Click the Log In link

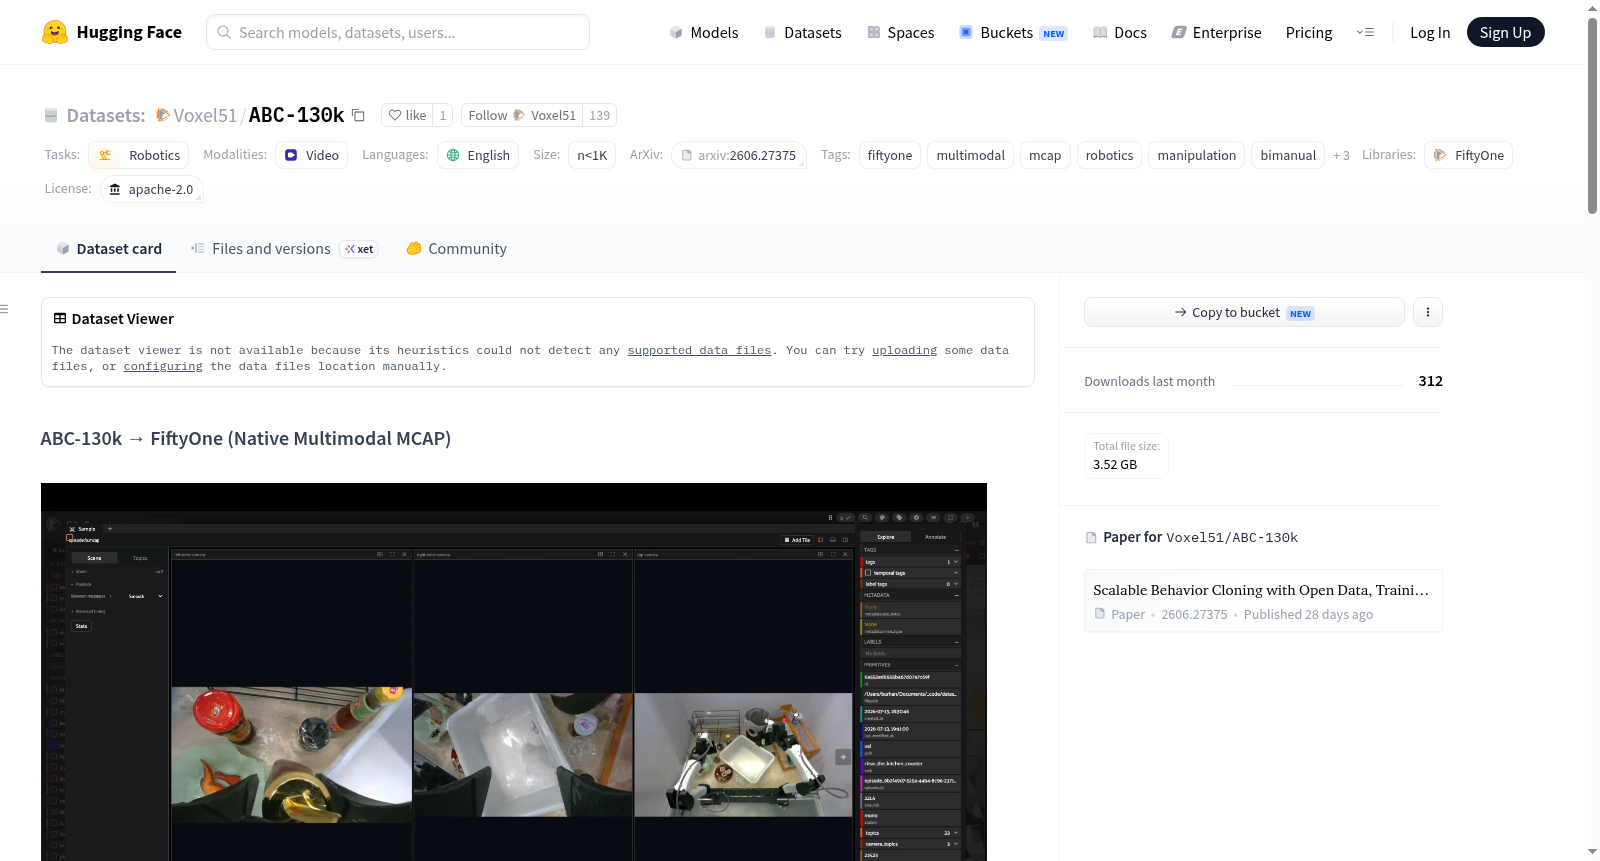[1430, 33]
